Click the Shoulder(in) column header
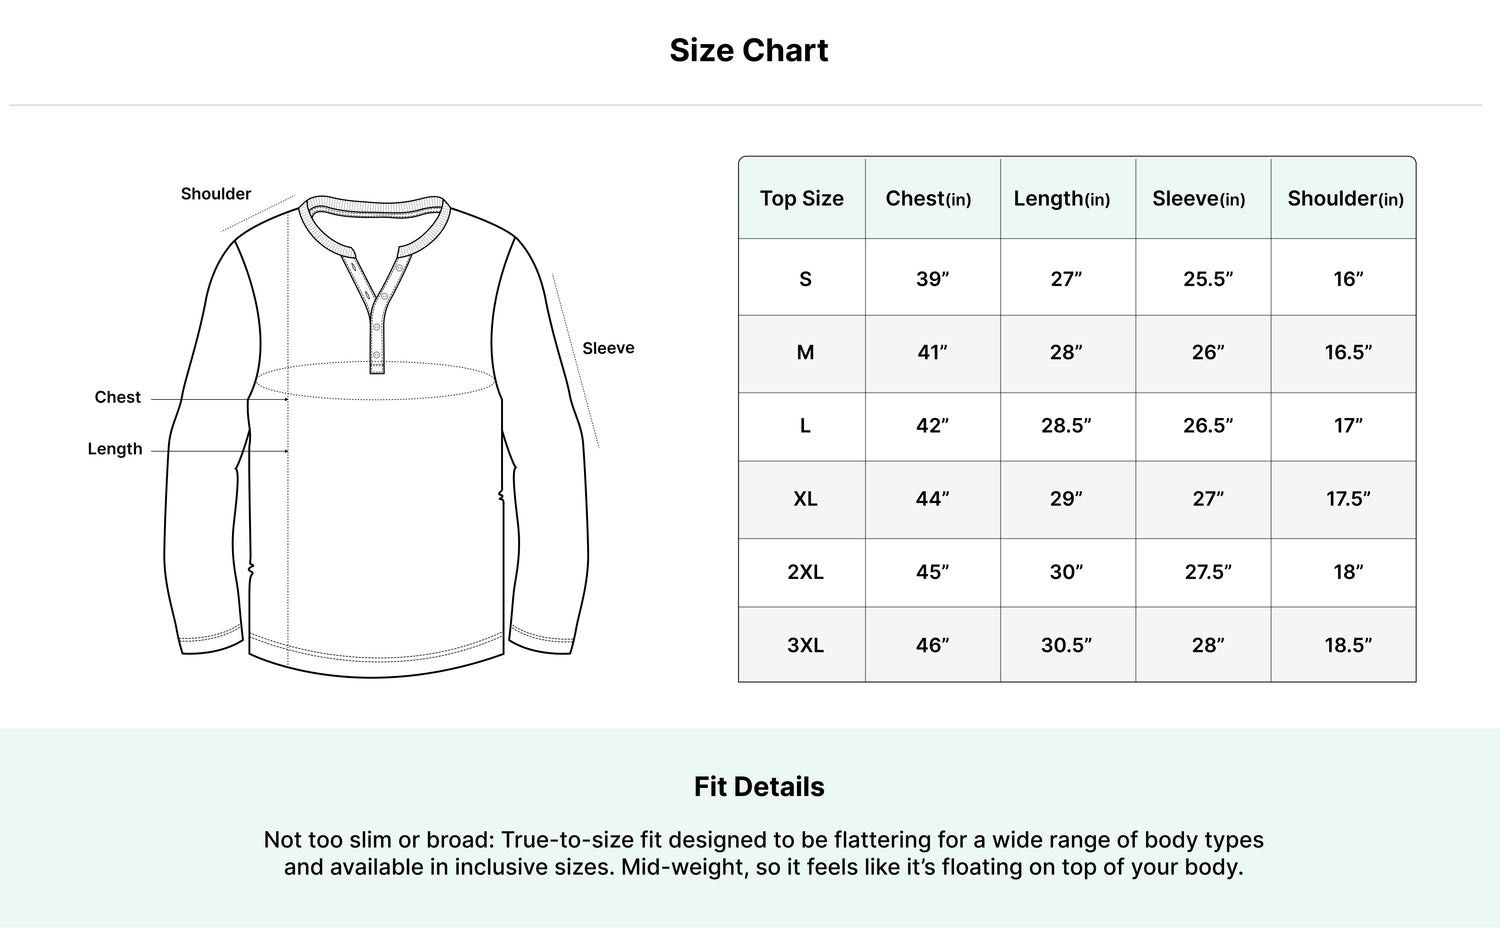1500x928 pixels. point(1346,198)
